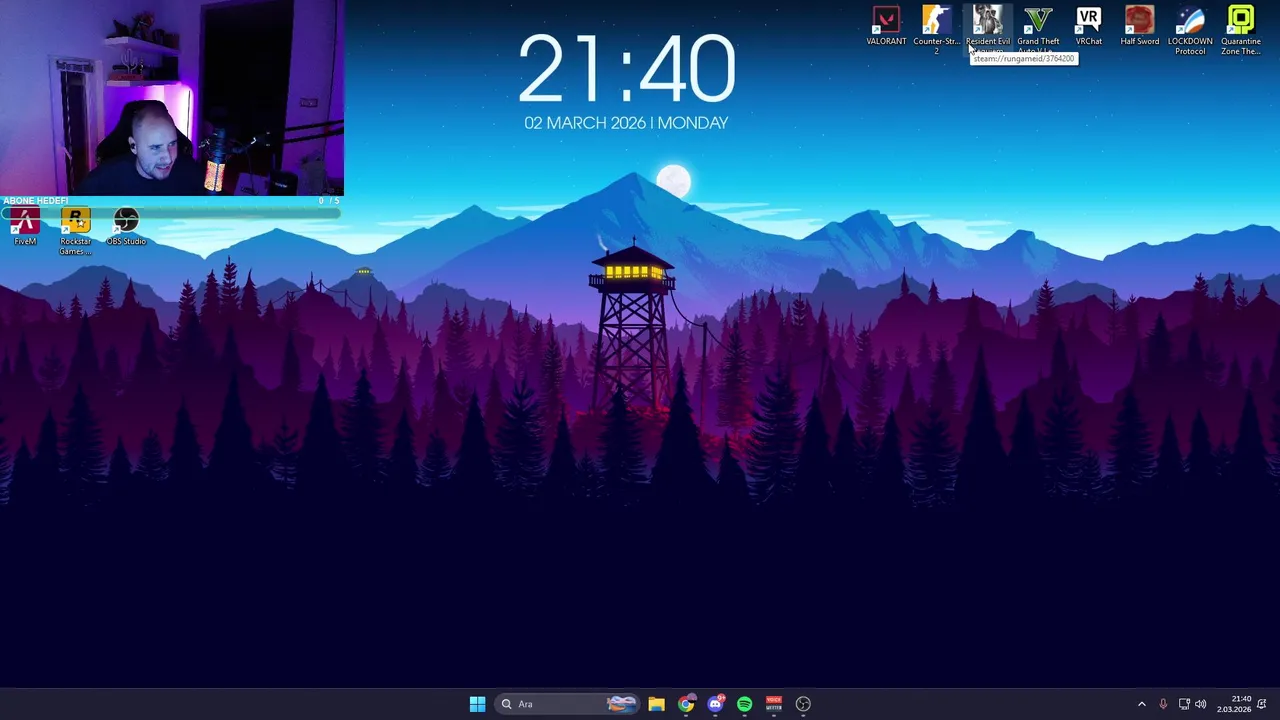Open the Rockstar Games Launcher shortcut
Image resolution: width=1280 pixels, height=720 pixels.
[x=75, y=231]
